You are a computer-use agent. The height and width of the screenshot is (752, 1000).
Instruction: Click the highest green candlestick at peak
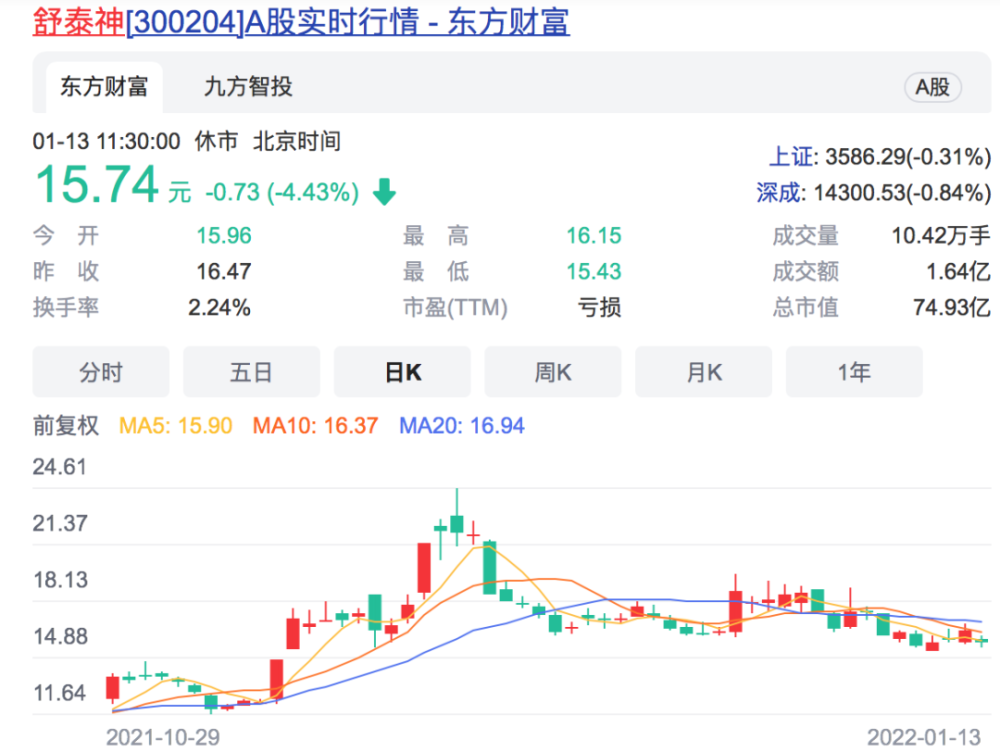pos(457,520)
